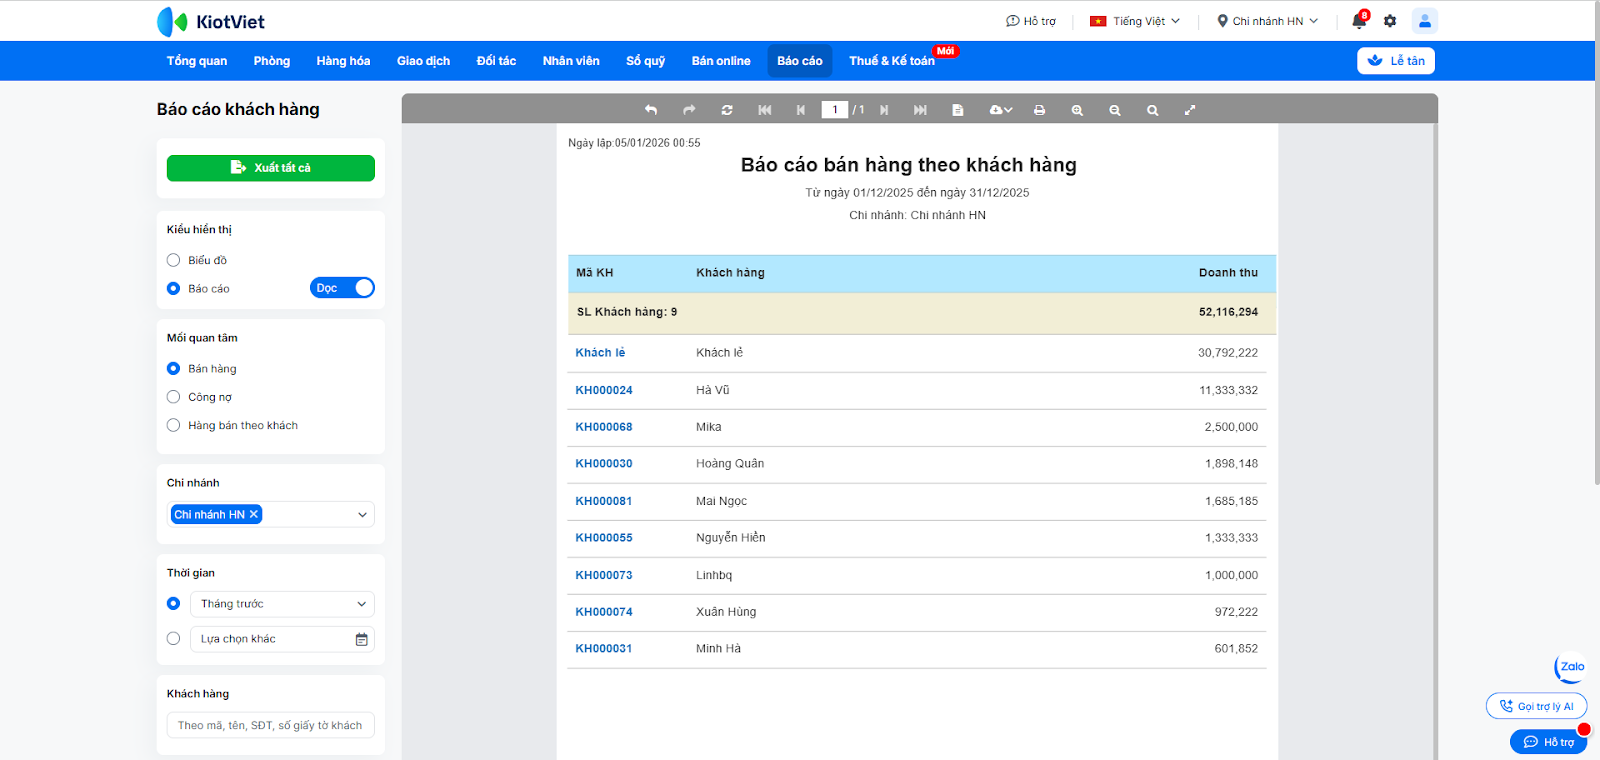Open the Tháng trước time dropdown
The height and width of the screenshot is (760, 1600).
pos(282,604)
